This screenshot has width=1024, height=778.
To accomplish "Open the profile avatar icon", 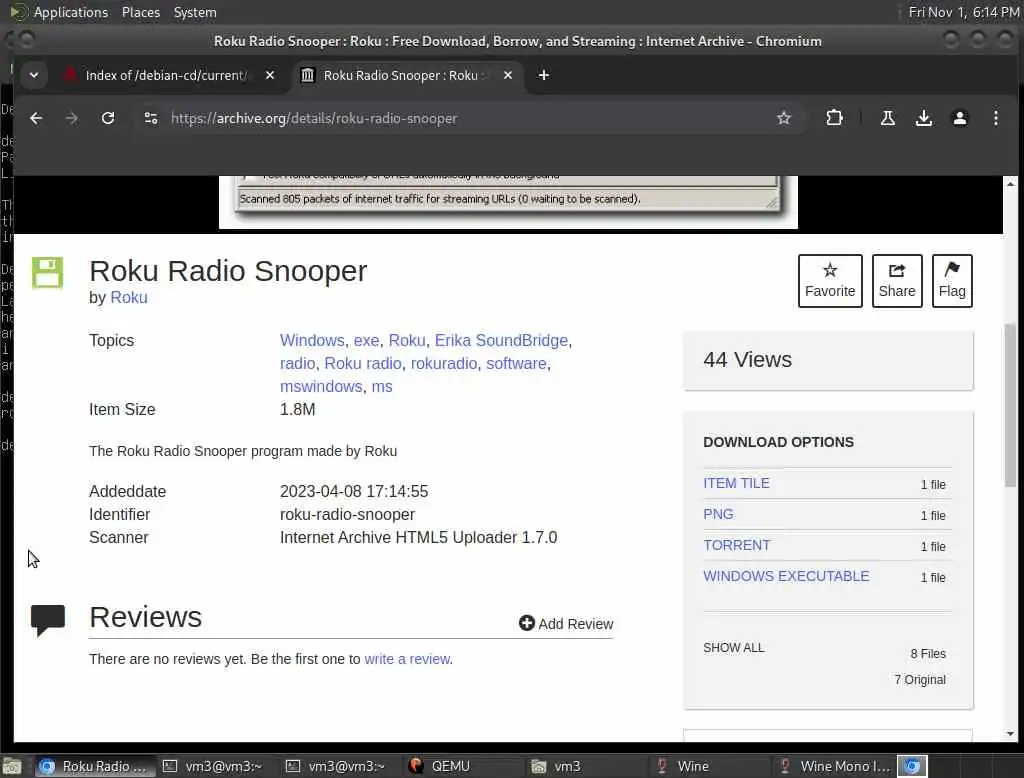I will click(x=959, y=118).
